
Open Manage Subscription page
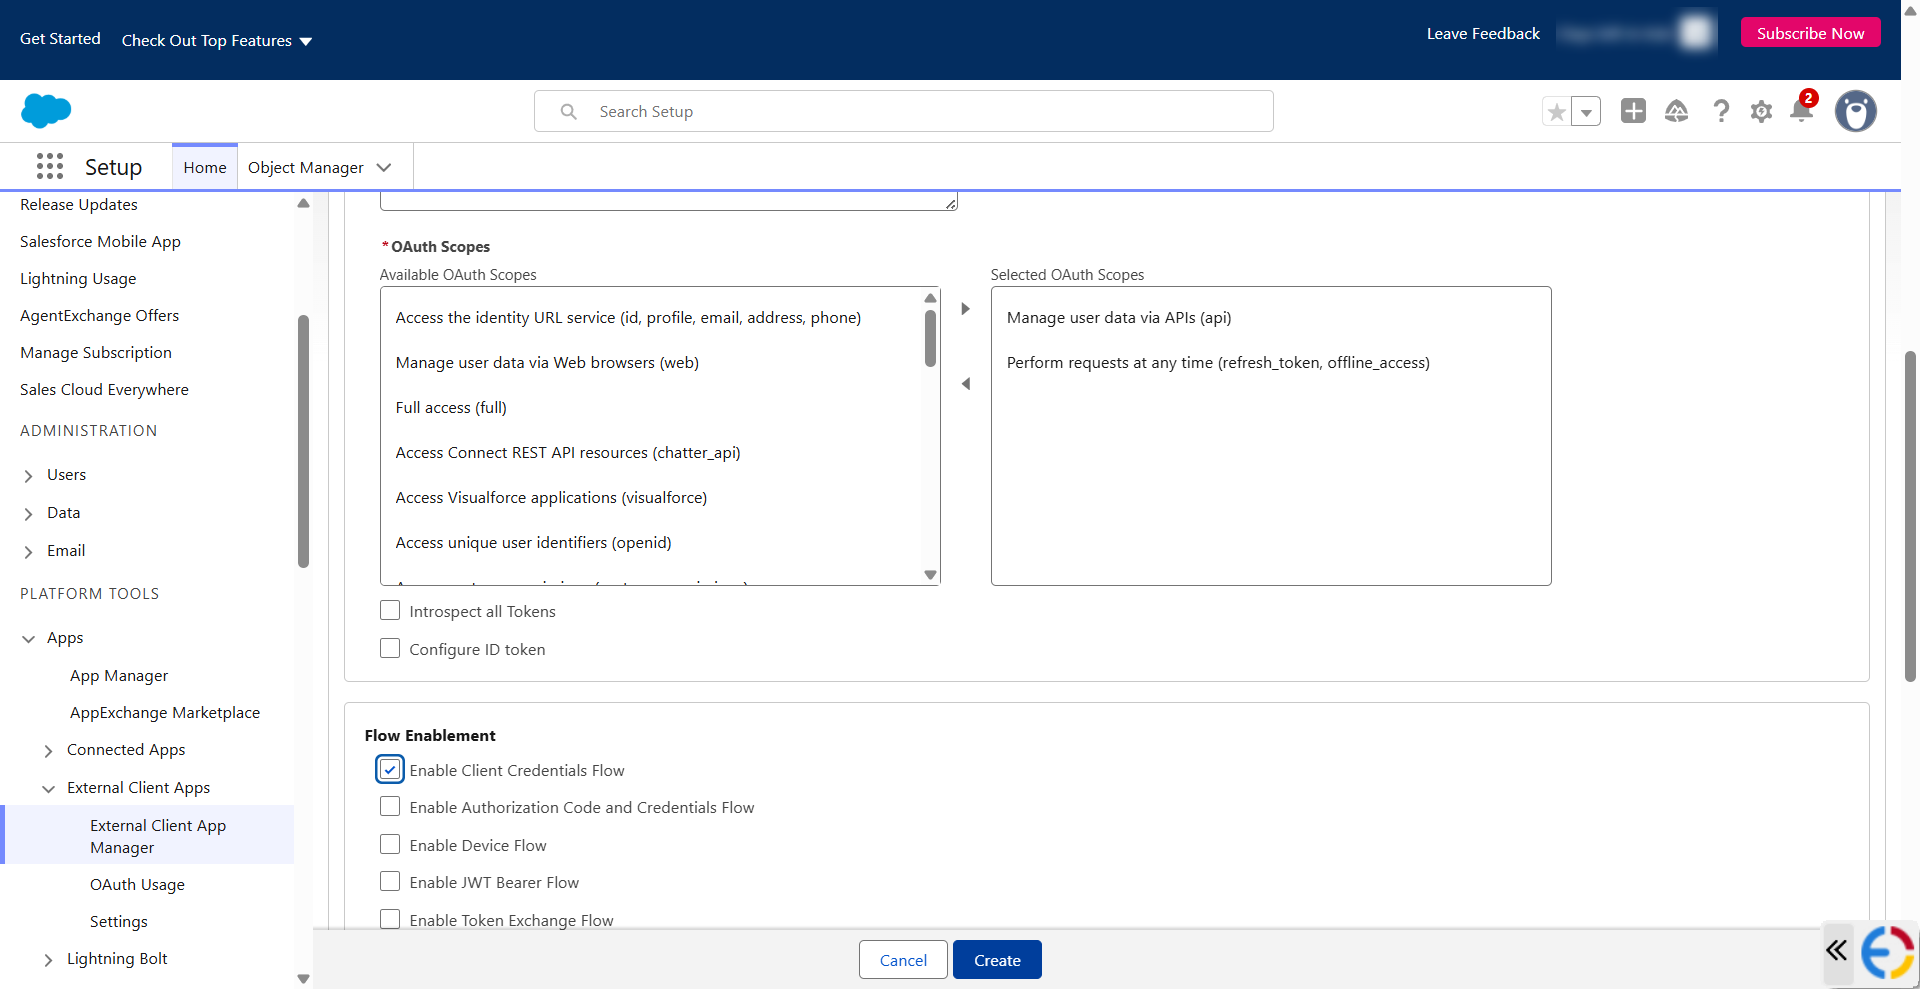pyautogui.click(x=96, y=353)
